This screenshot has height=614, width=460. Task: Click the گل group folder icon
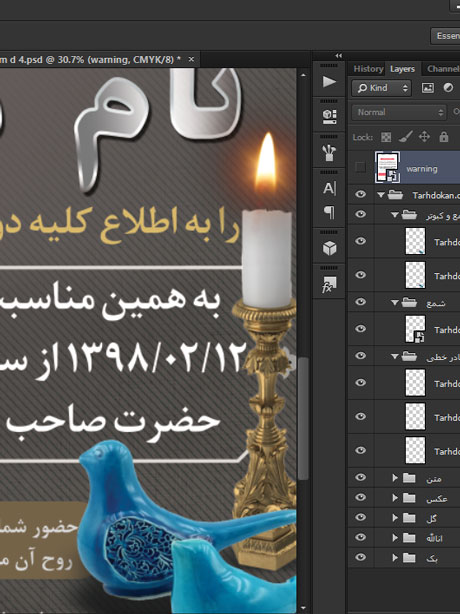pyautogui.click(x=409, y=518)
